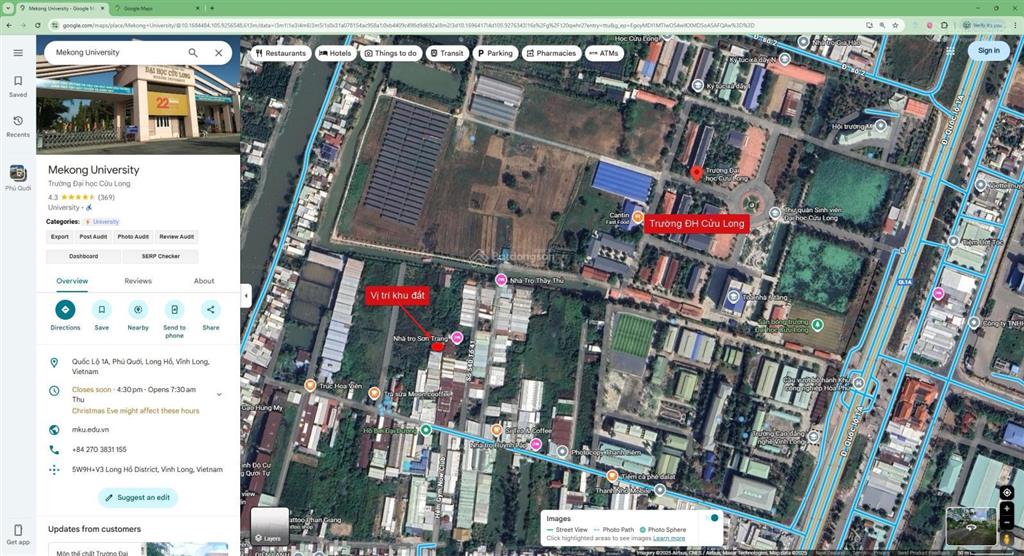Open the Street View thumbnail
This screenshot has width=1024, height=556.
pos(970,526)
